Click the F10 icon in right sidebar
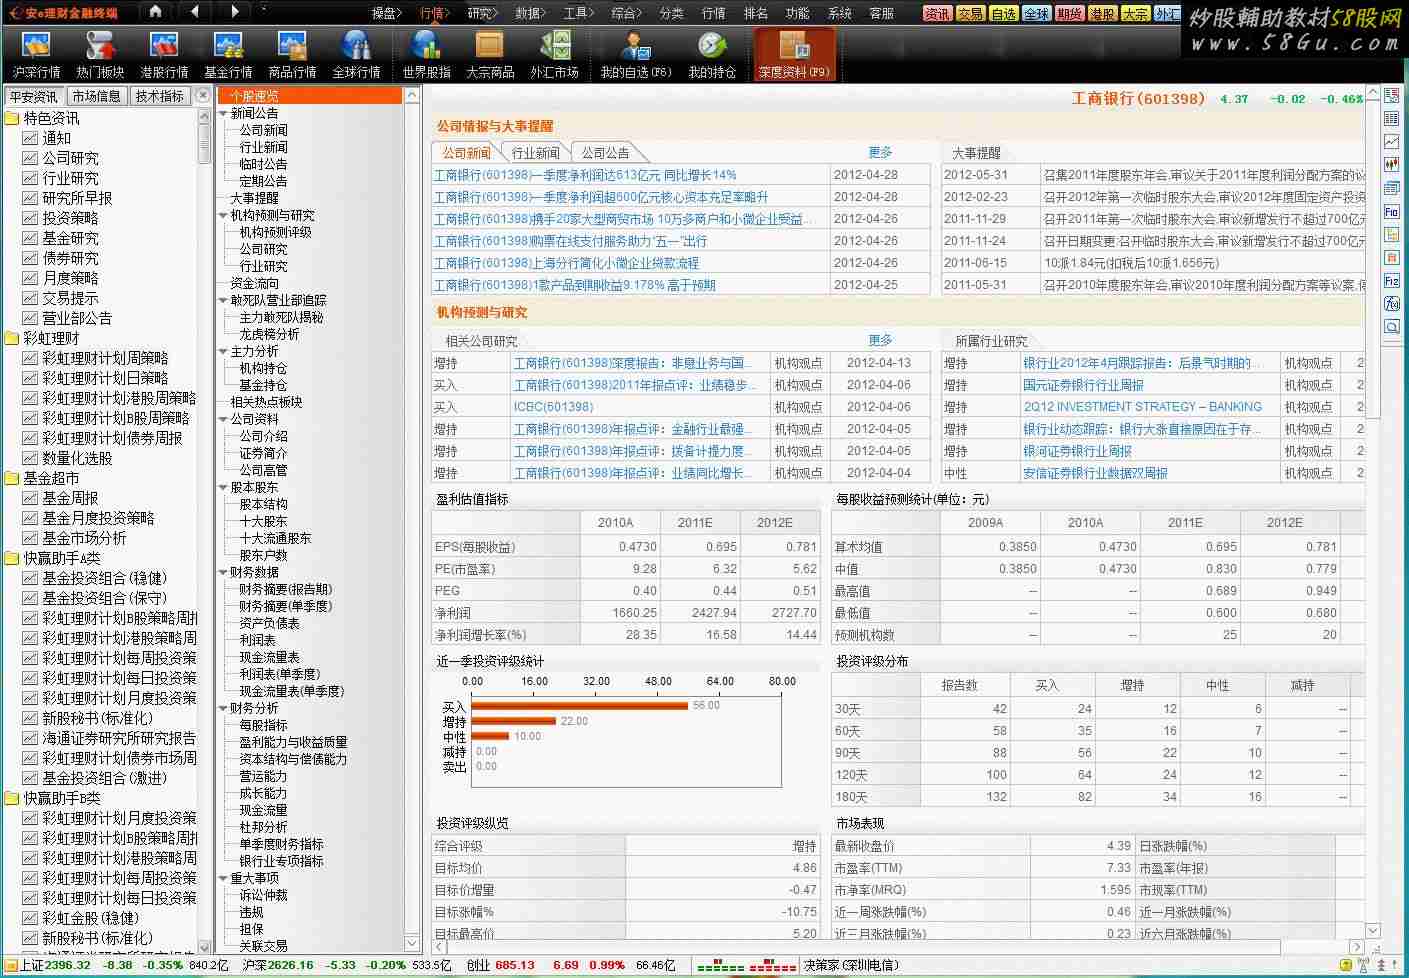This screenshot has width=1409, height=978. click(1391, 211)
